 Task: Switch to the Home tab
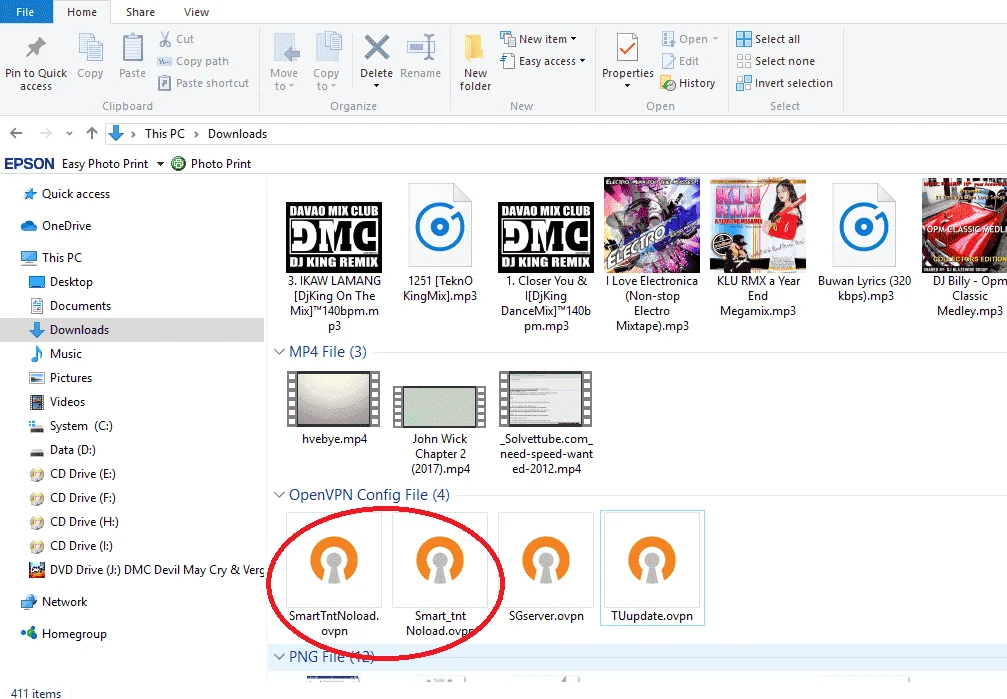point(82,12)
